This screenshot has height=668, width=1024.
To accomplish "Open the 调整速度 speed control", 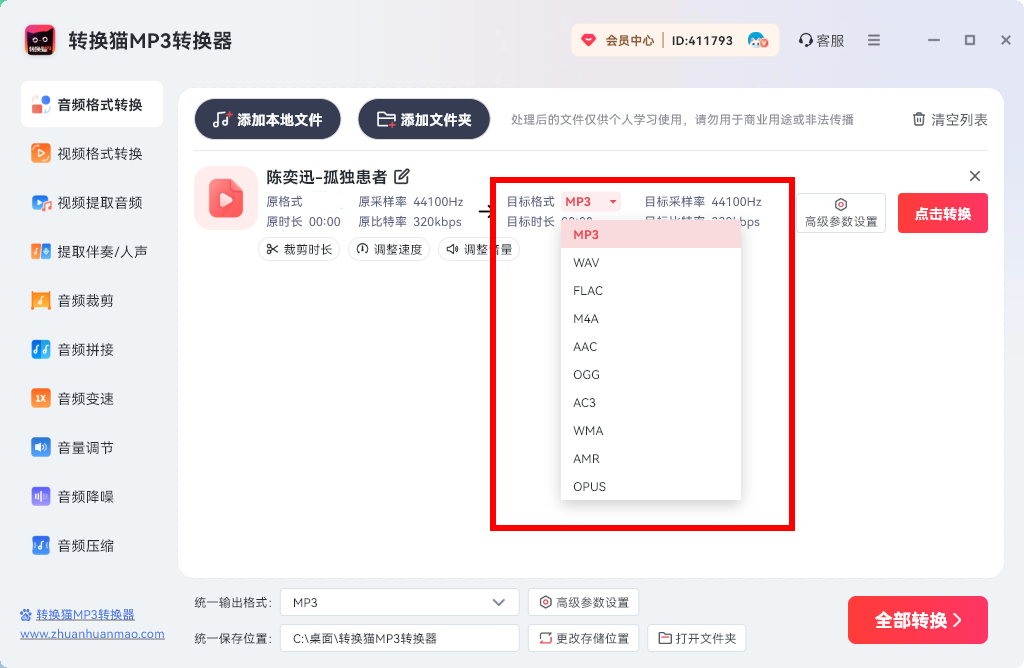I will coord(390,249).
